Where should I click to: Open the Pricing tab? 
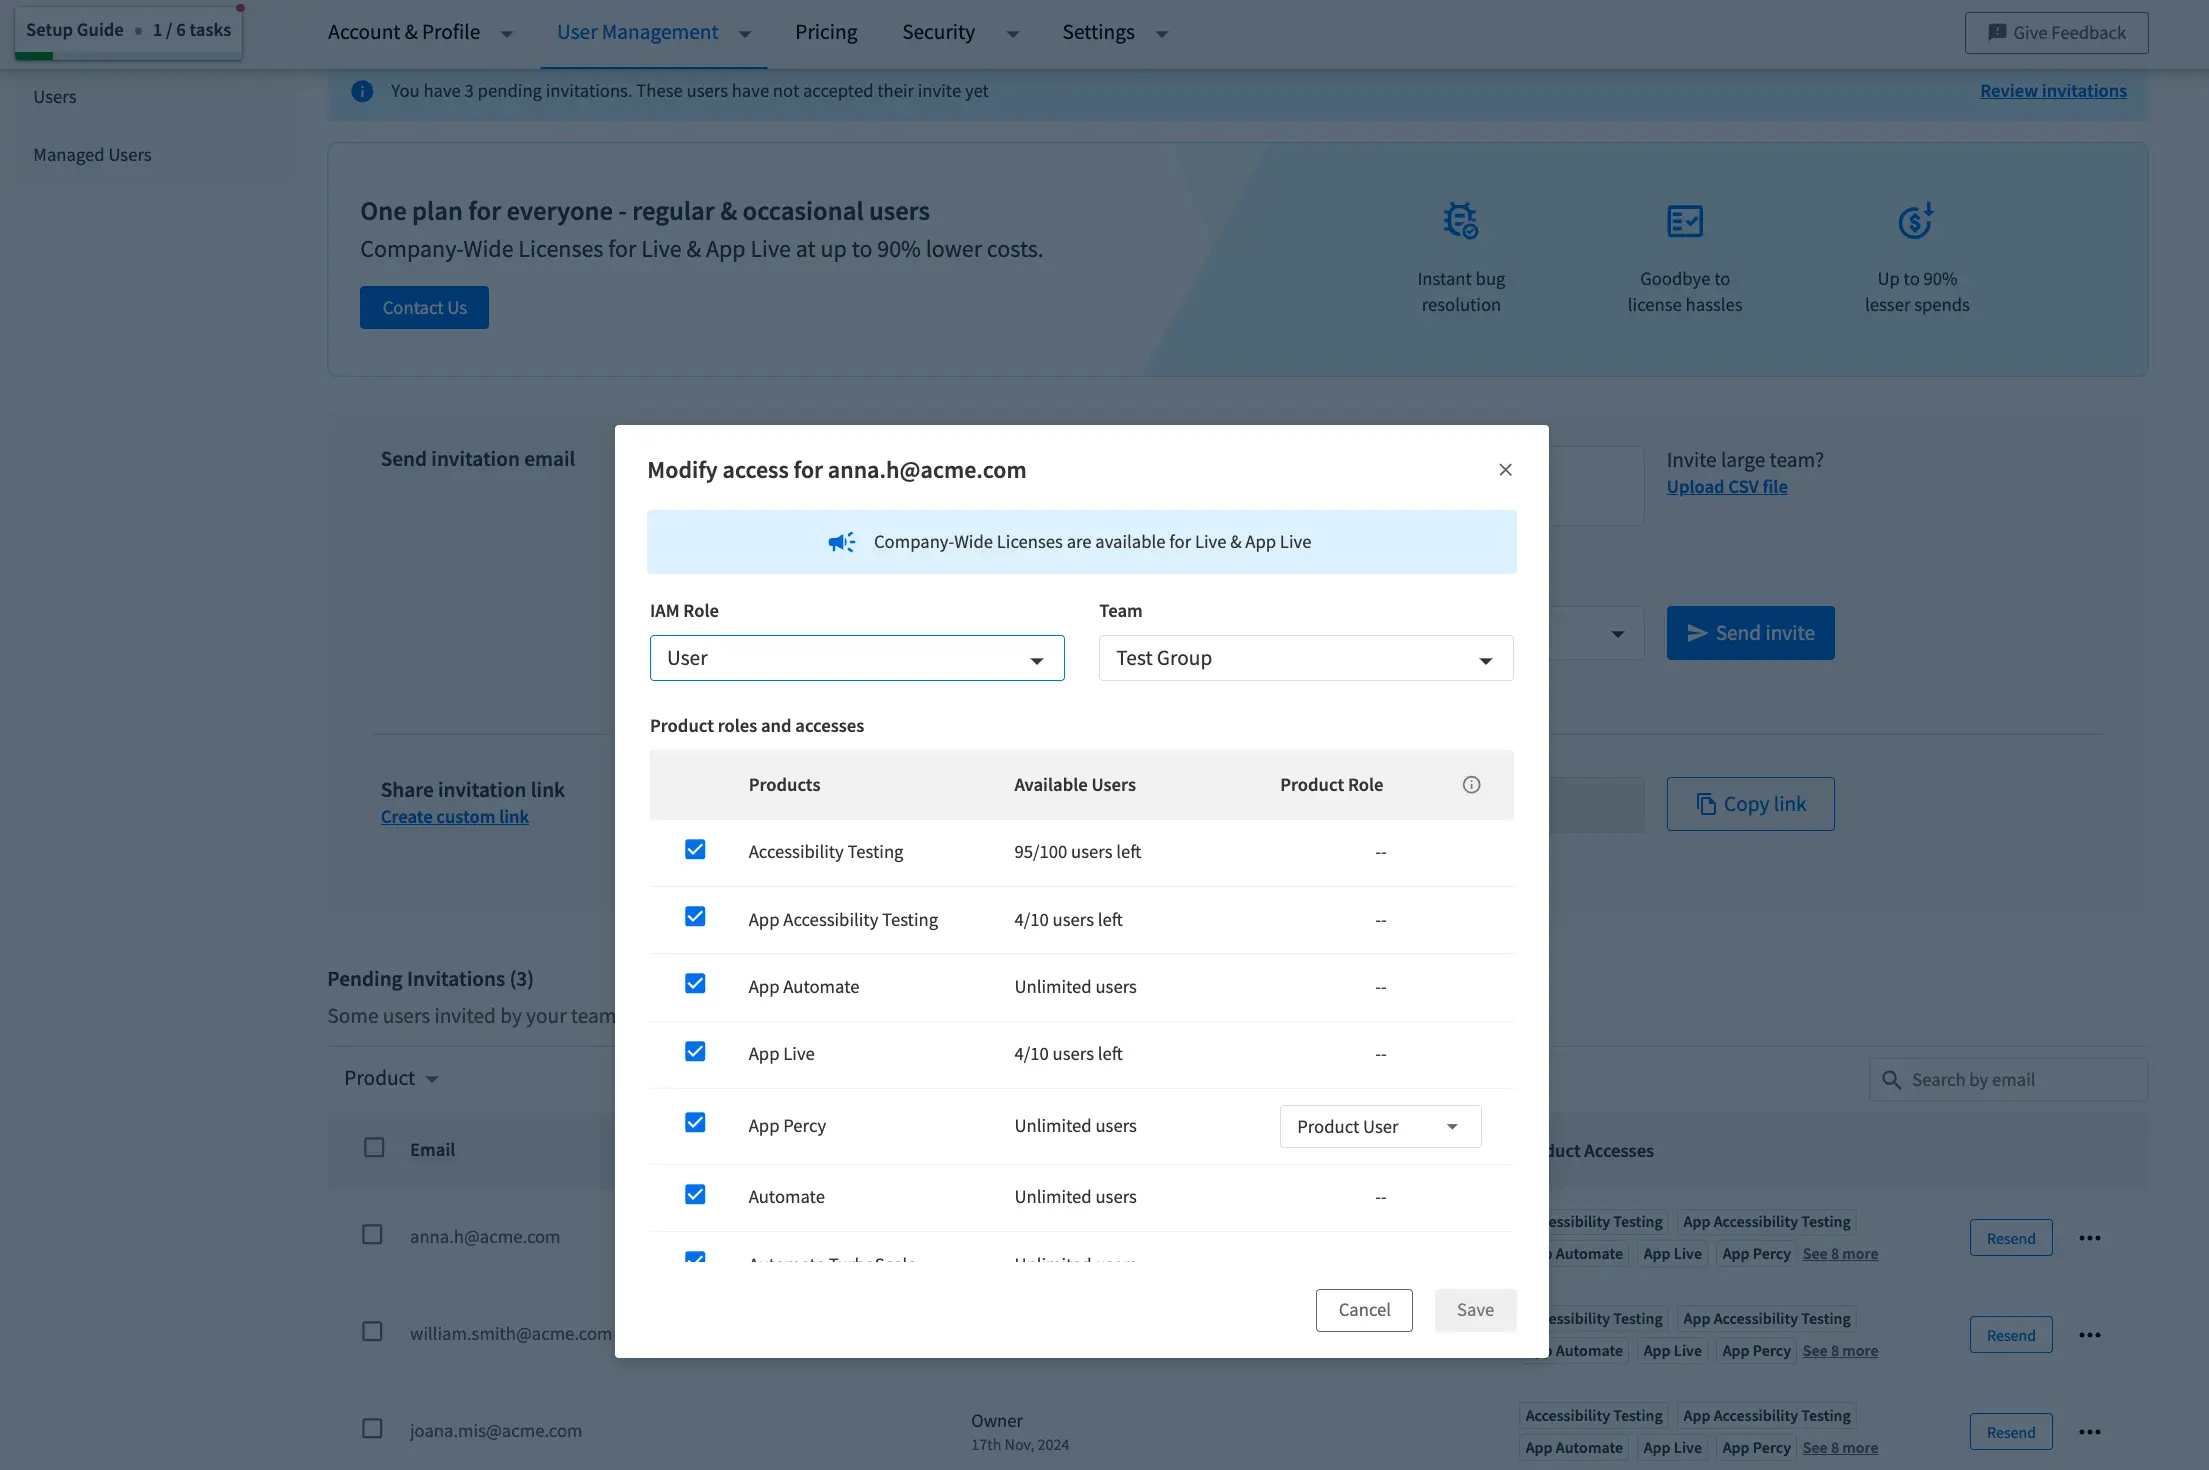click(826, 32)
